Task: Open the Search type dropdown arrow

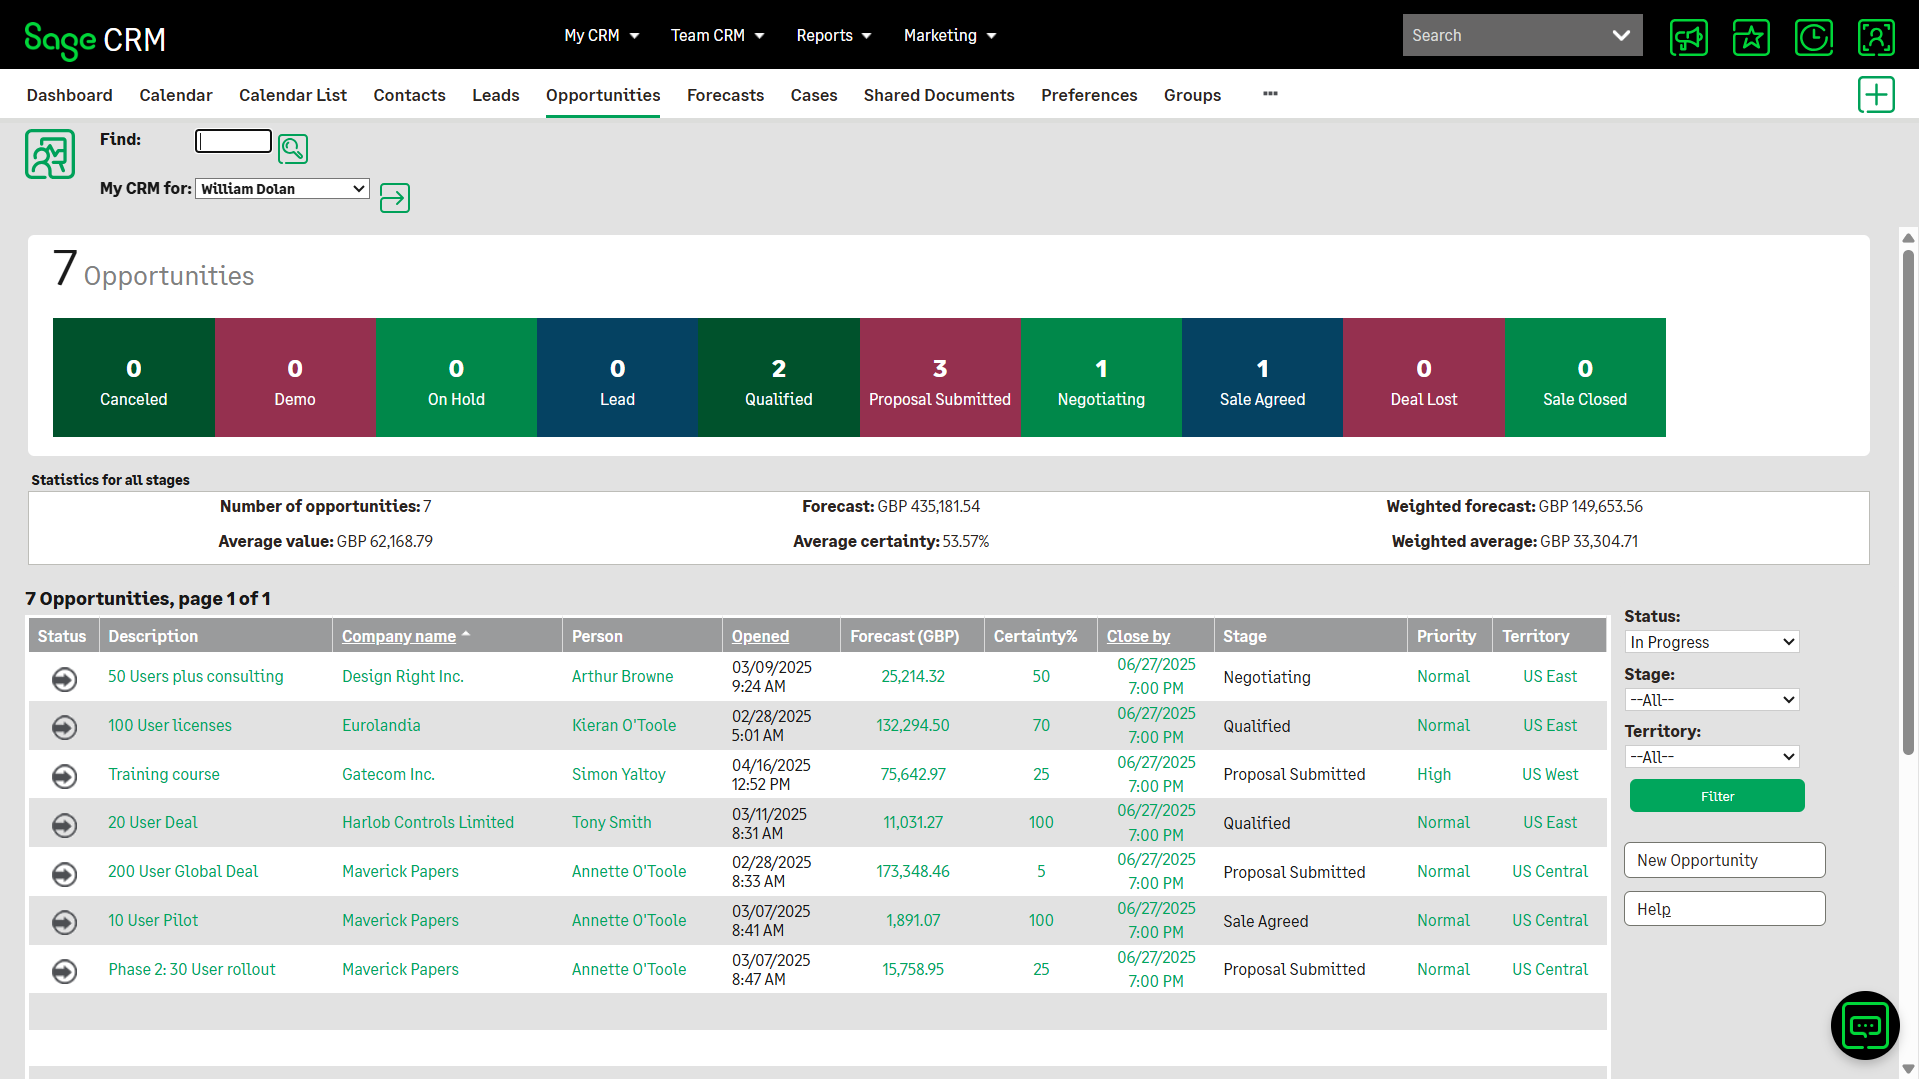Action: tap(1621, 36)
